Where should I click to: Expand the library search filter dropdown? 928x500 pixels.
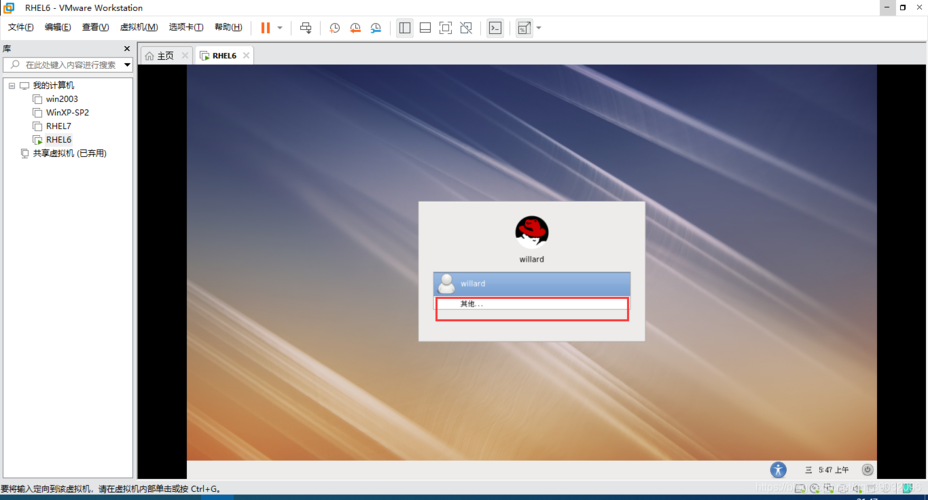click(x=127, y=65)
